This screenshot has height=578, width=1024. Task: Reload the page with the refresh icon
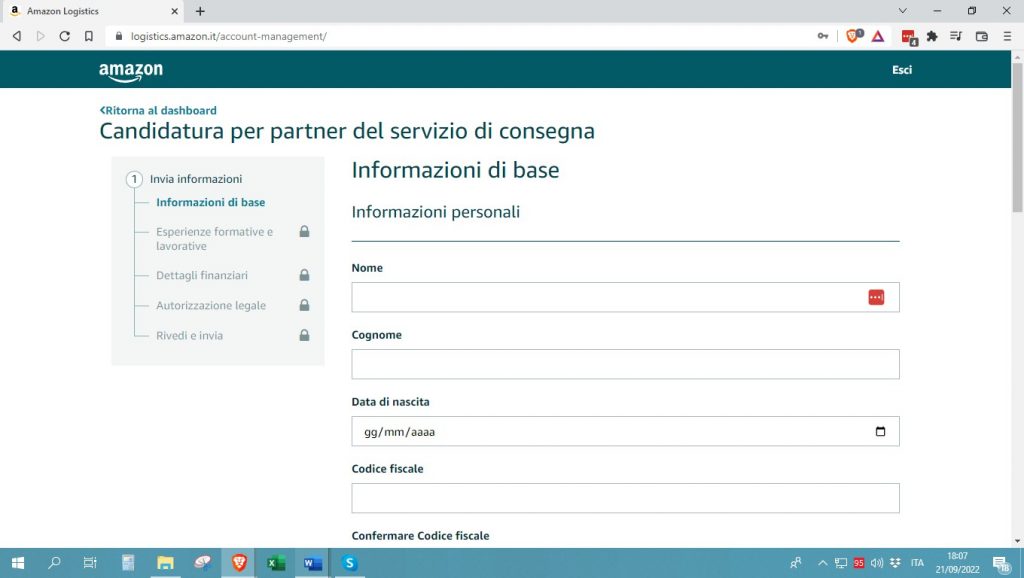[64, 35]
